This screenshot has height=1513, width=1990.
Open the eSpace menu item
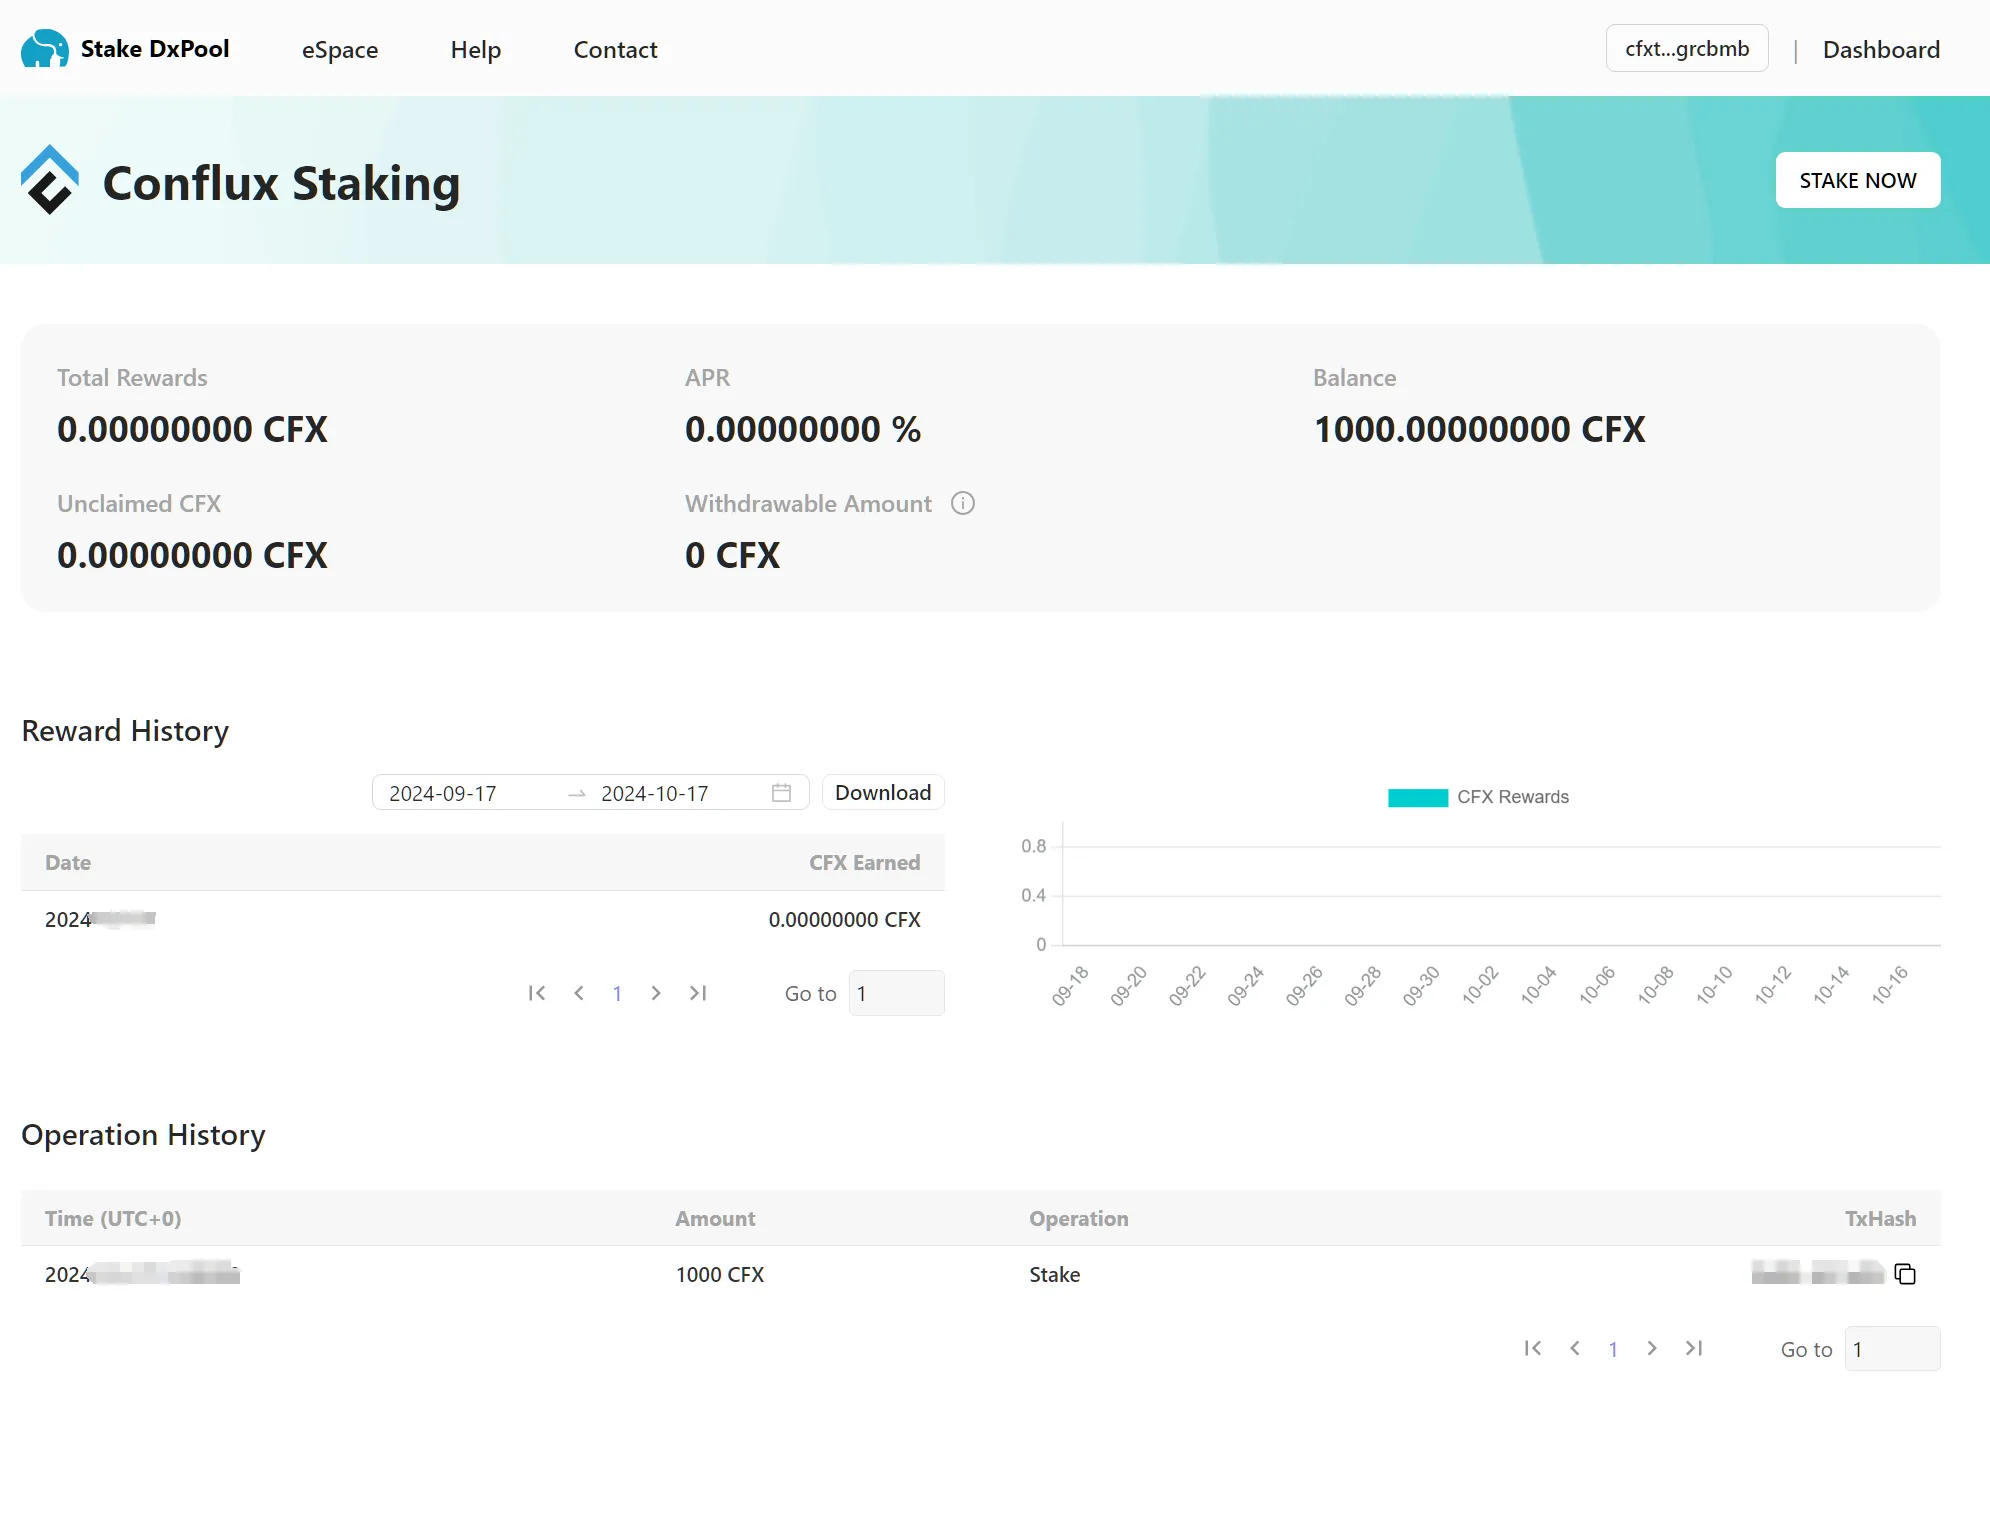coord(339,49)
